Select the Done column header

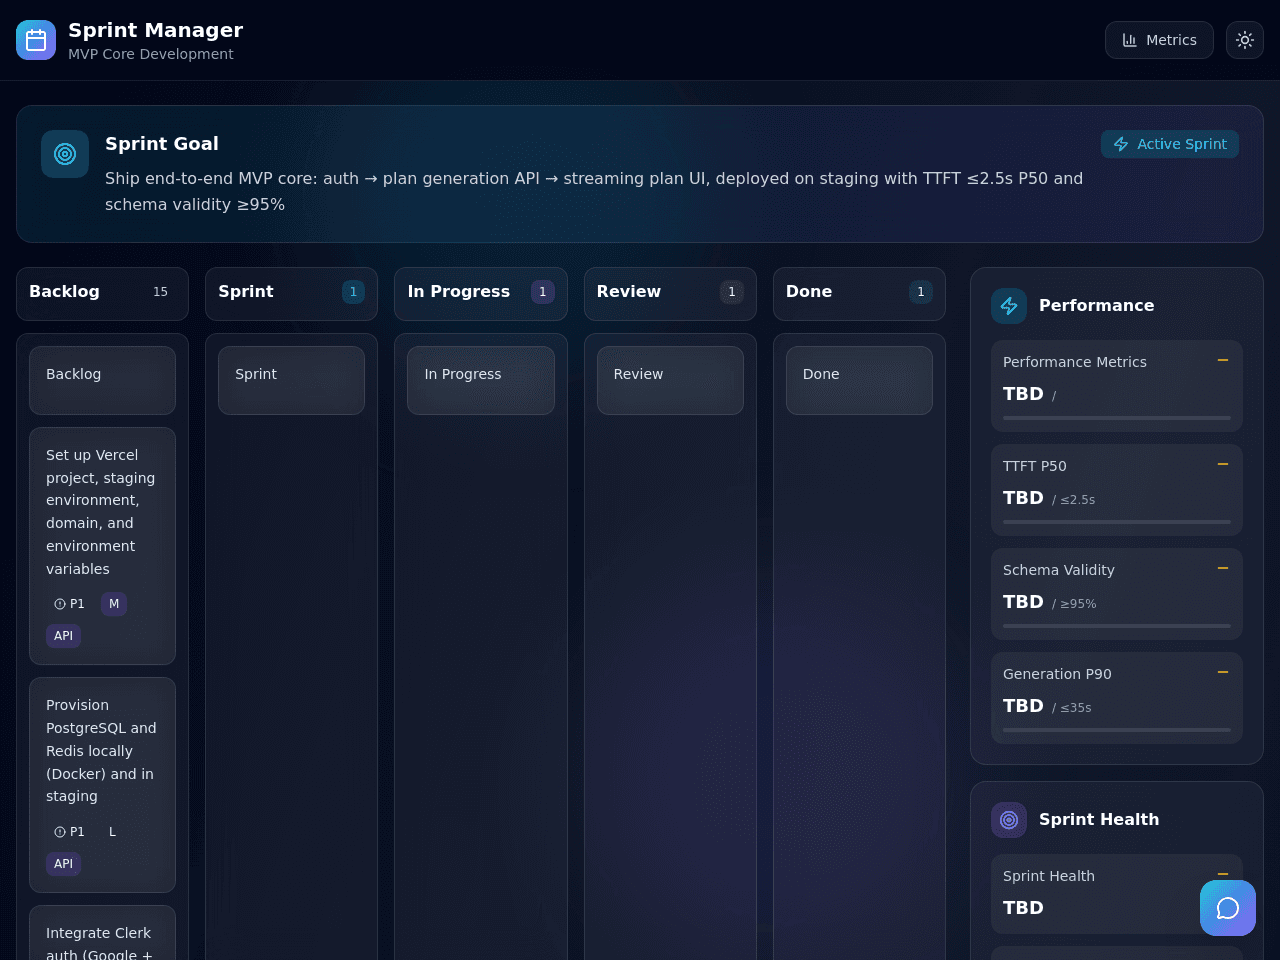859,293
